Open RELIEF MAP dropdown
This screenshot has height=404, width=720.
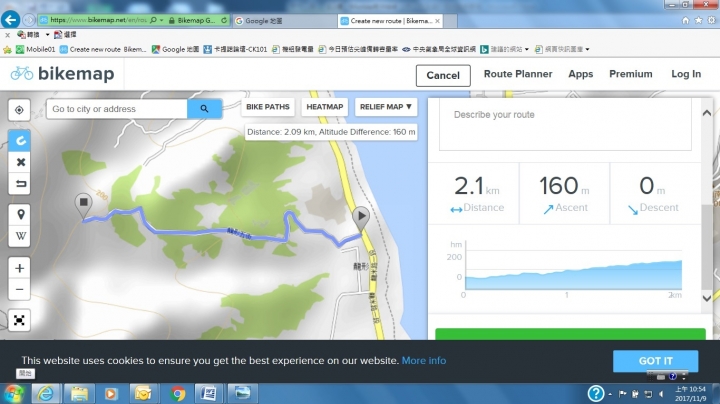(386, 107)
